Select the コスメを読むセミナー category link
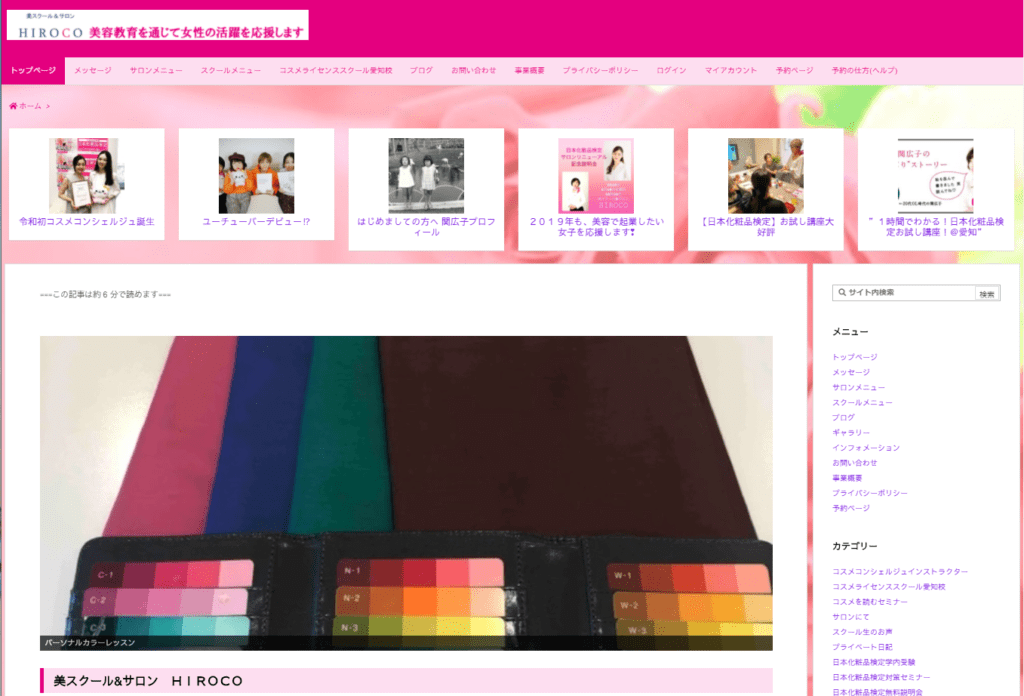The height and width of the screenshot is (696, 1024). point(870,602)
